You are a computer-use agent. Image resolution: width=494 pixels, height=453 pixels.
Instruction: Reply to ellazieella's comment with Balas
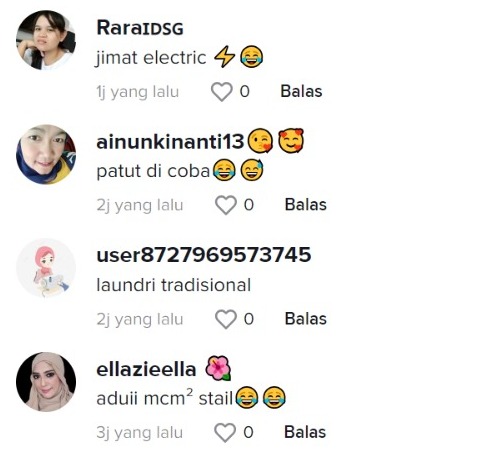click(305, 432)
